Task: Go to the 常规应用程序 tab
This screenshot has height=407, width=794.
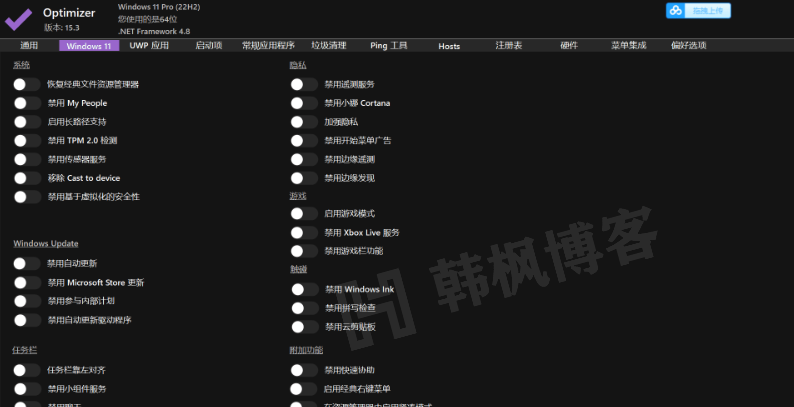Action: tap(268, 46)
